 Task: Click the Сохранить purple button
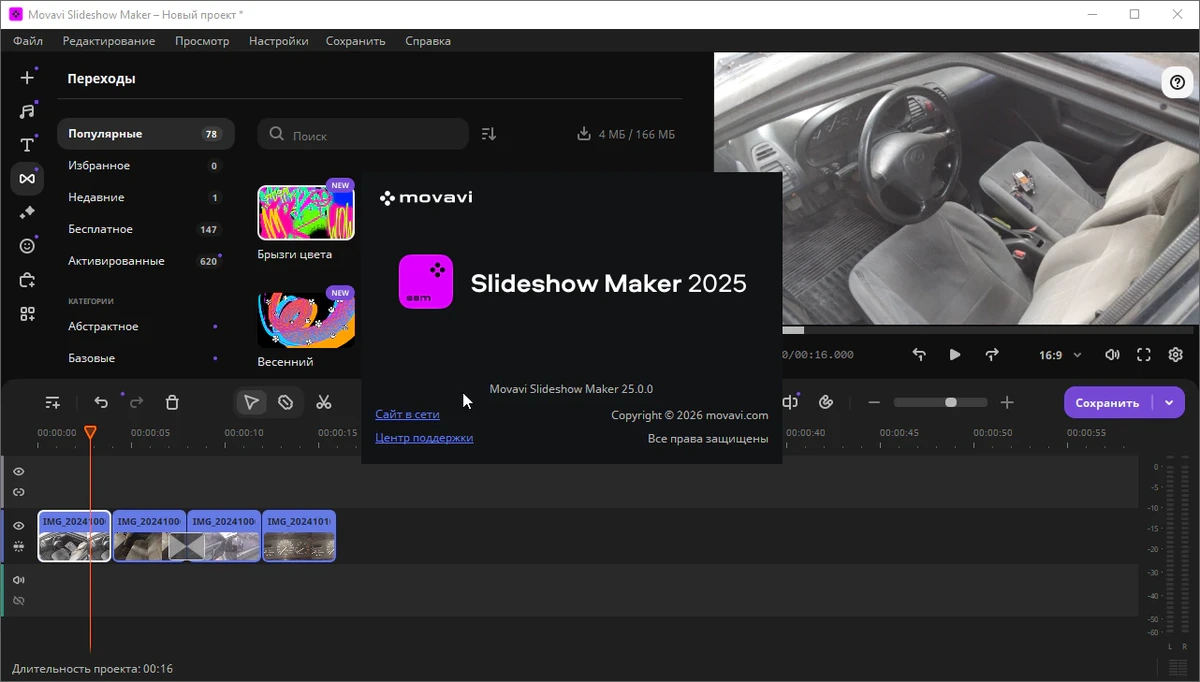[x=1107, y=403]
